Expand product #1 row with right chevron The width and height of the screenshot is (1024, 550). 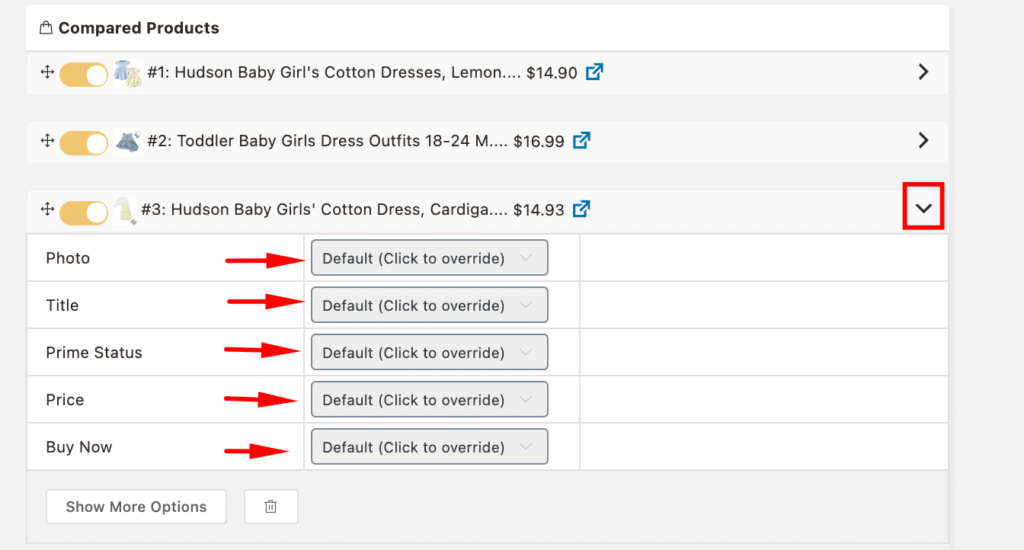pos(923,72)
